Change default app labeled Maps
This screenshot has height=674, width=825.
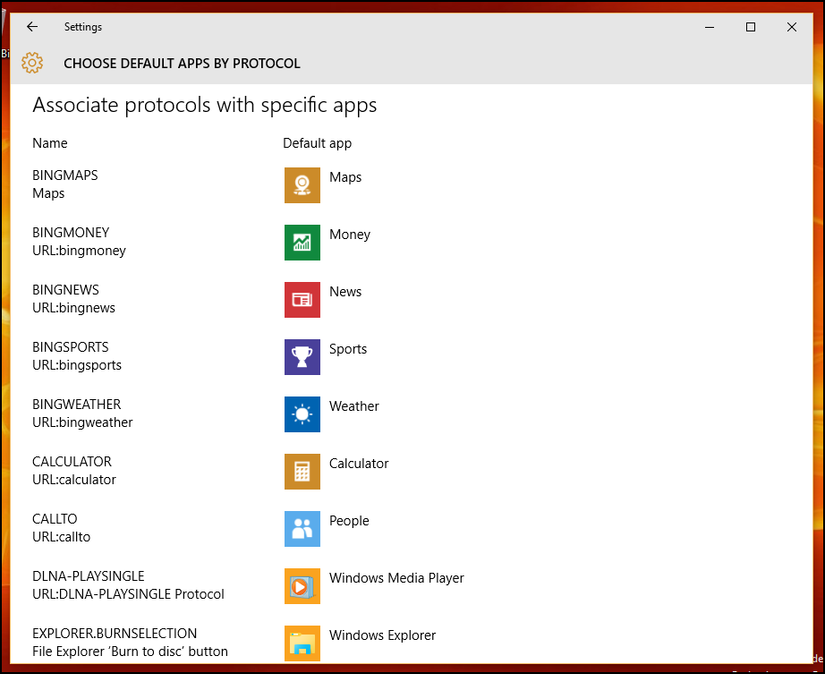345,177
